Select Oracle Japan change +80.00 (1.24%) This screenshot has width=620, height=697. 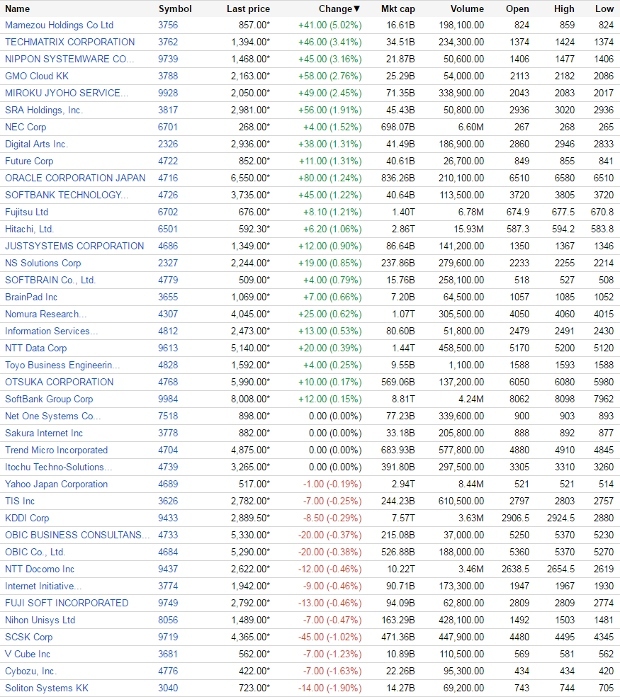[330, 178]
